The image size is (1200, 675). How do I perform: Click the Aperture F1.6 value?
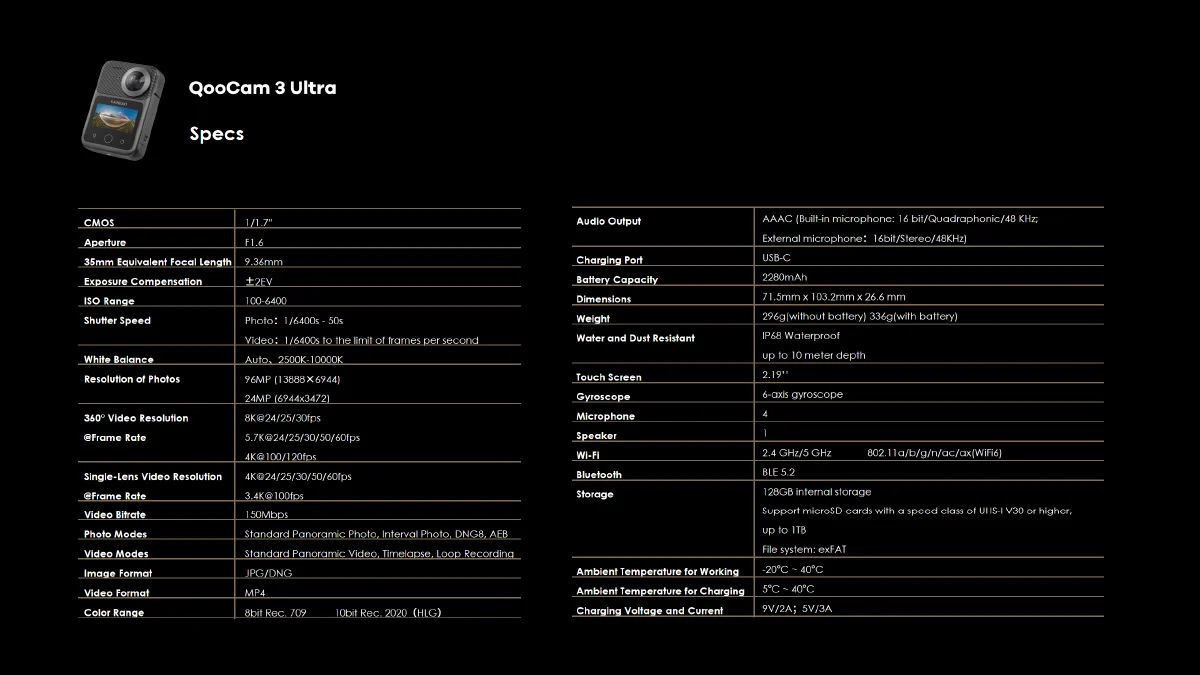pyautogui.click(x=254, y=242)
